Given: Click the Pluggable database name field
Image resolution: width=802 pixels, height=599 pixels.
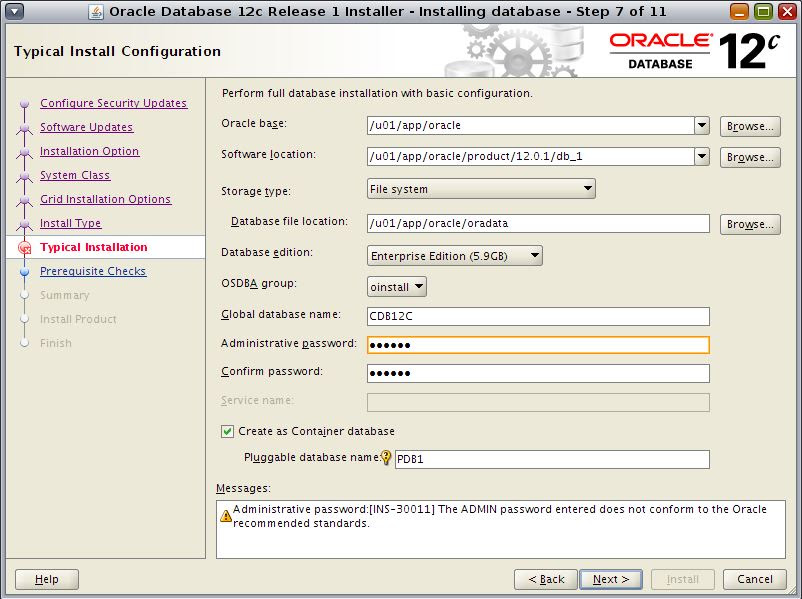Looking at the screenshot, I should tap(552, 459).
